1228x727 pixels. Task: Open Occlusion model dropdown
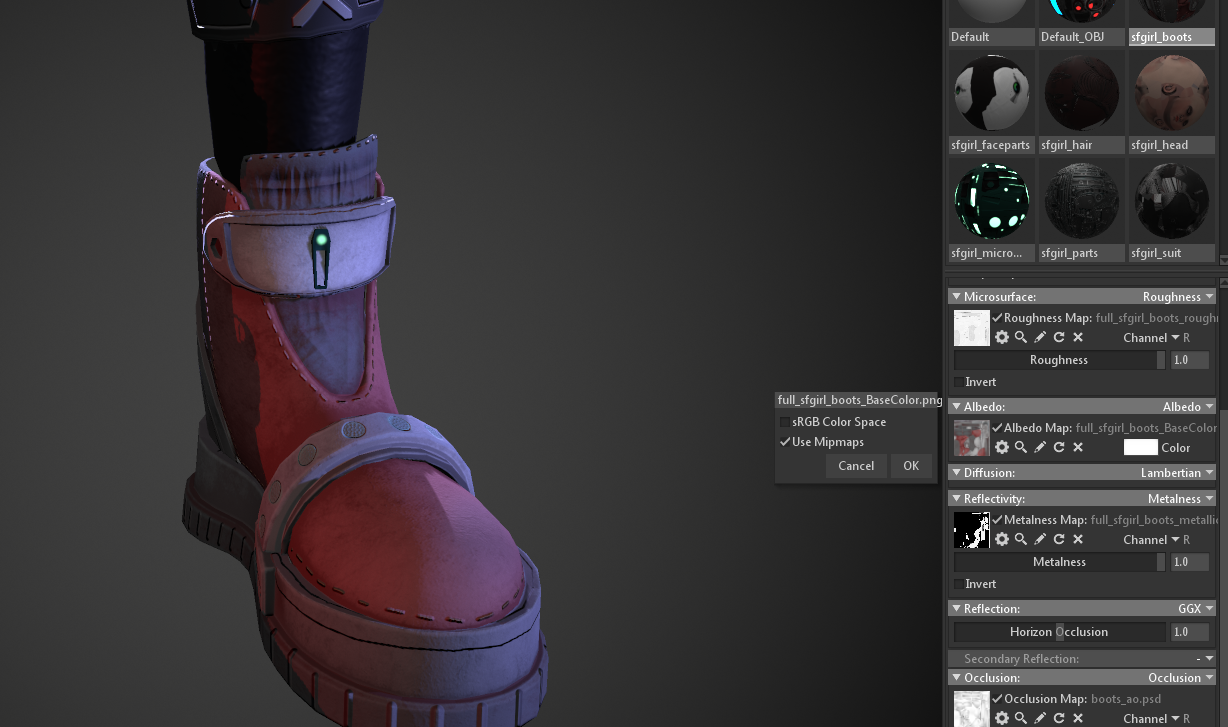(1181, 678)
